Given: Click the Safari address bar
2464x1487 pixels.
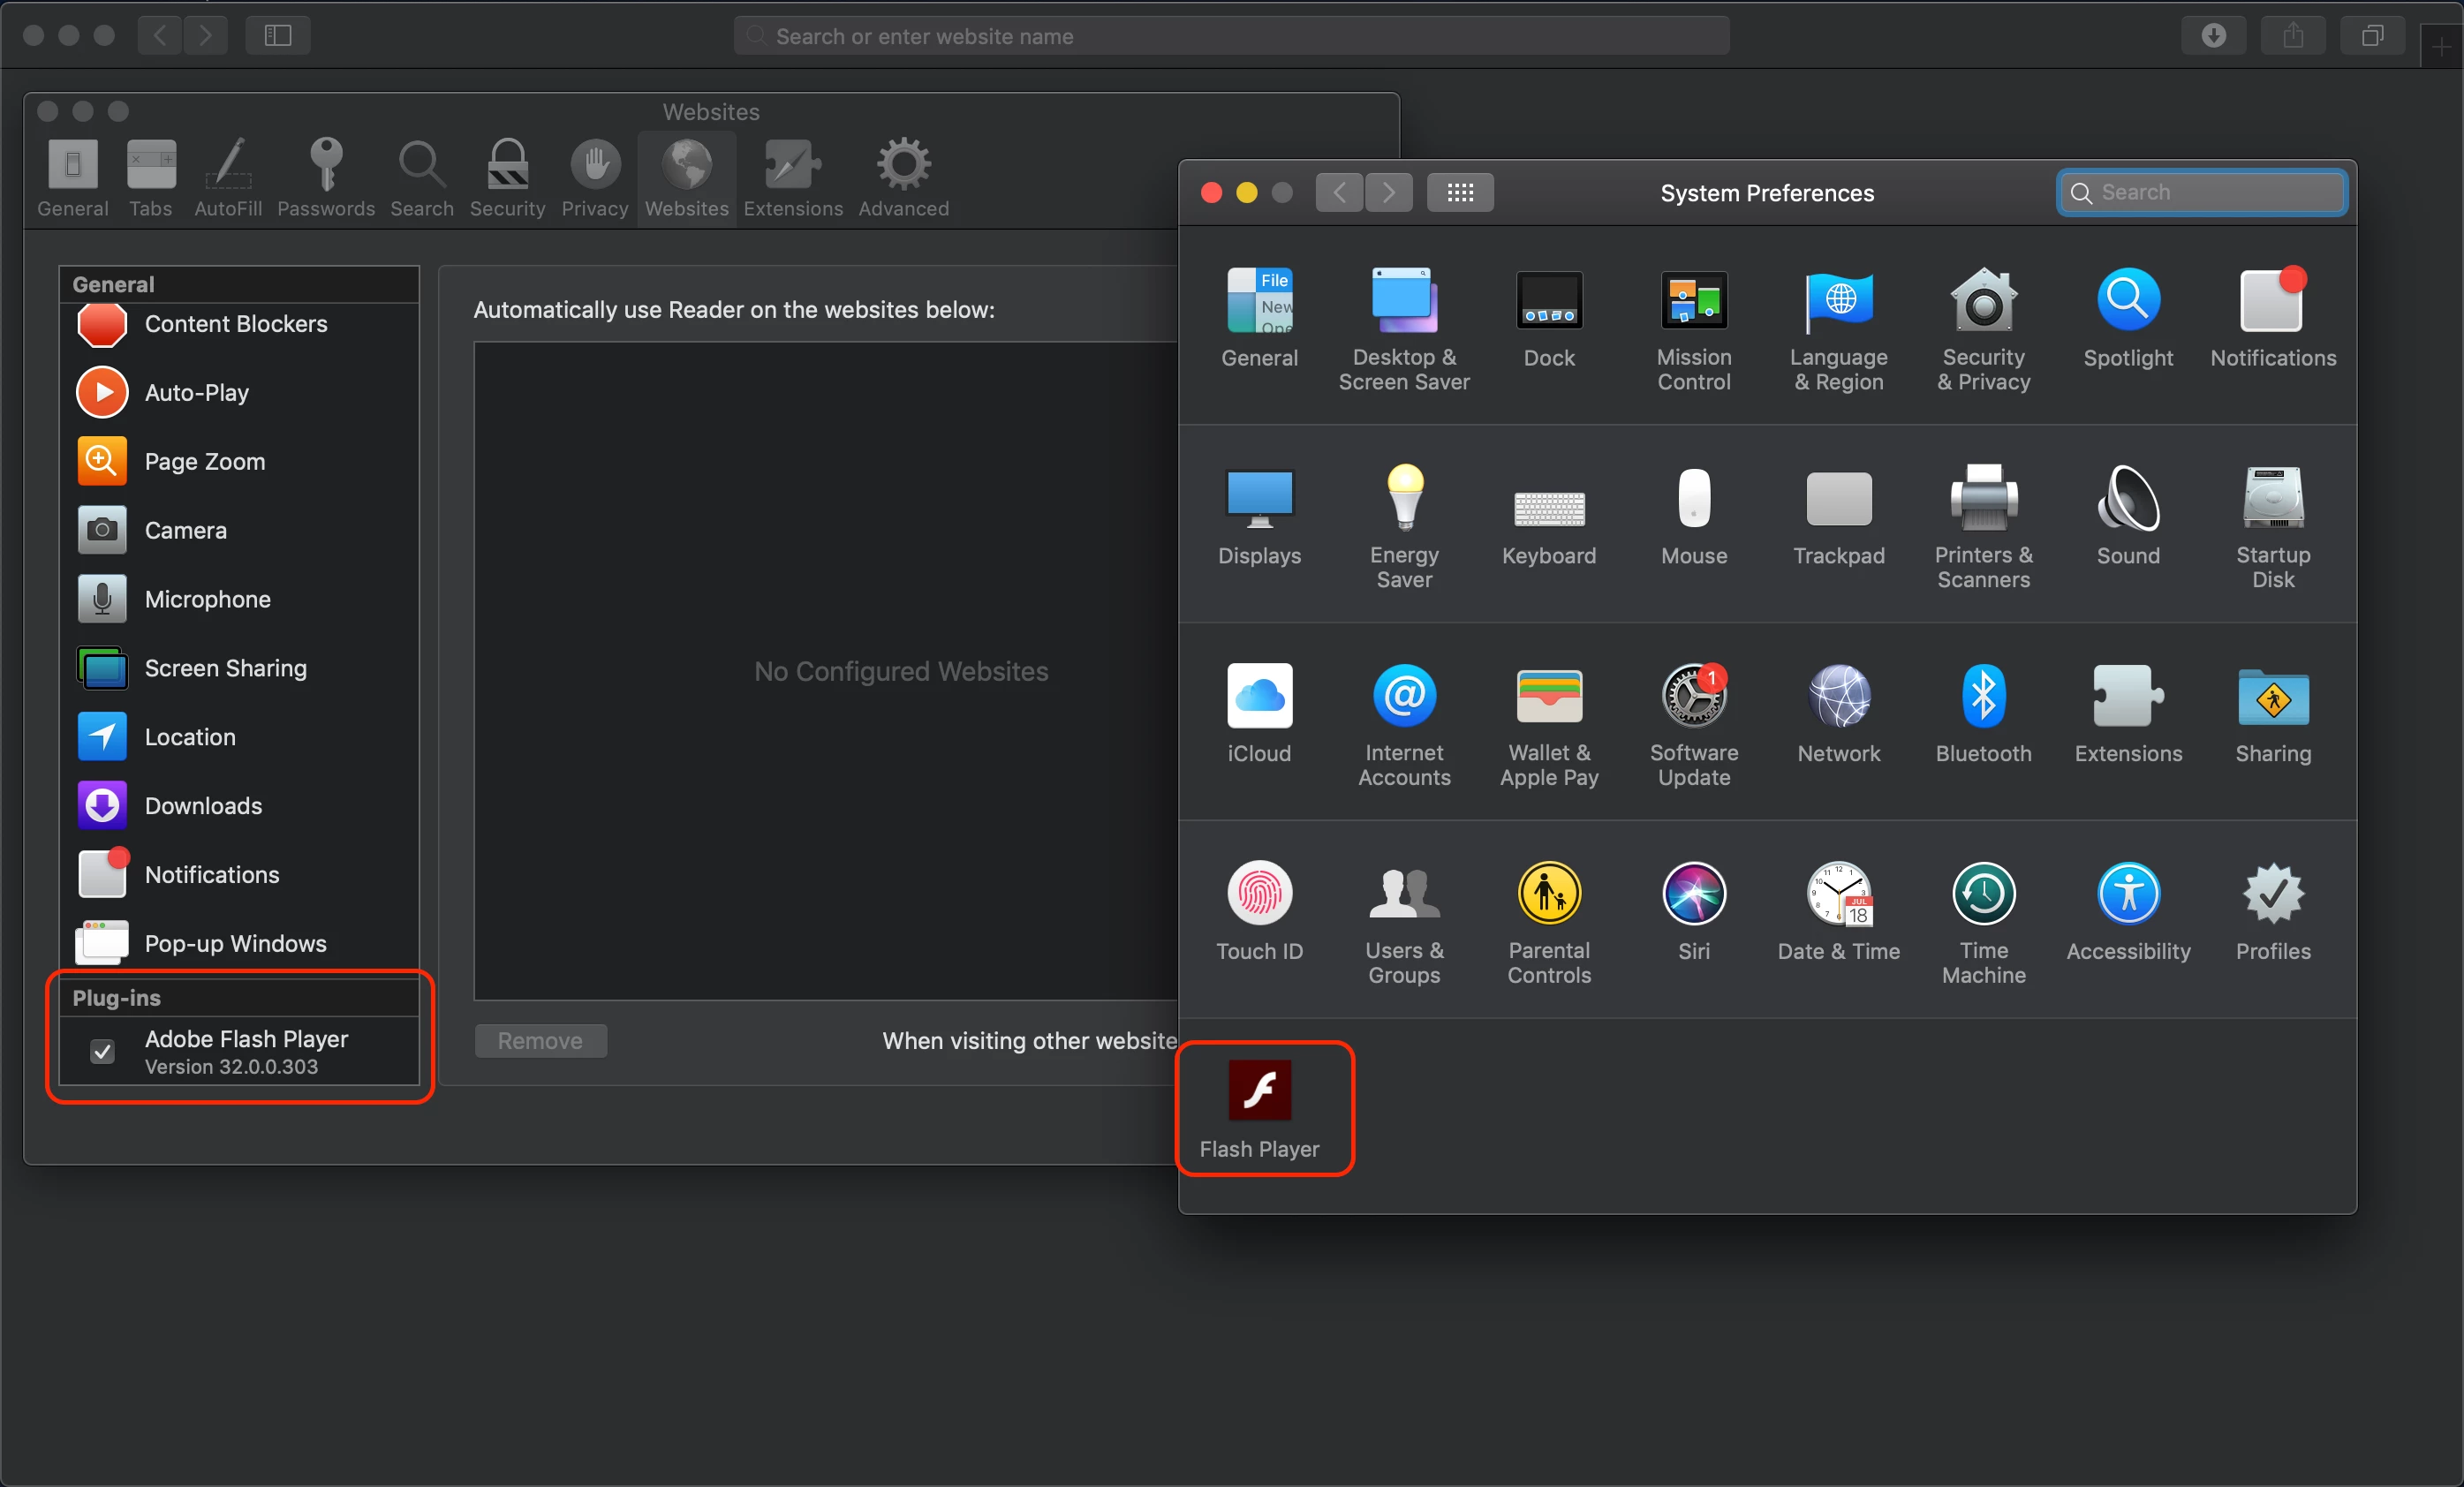Looking at the screenshot, I should click(1230, 36).
